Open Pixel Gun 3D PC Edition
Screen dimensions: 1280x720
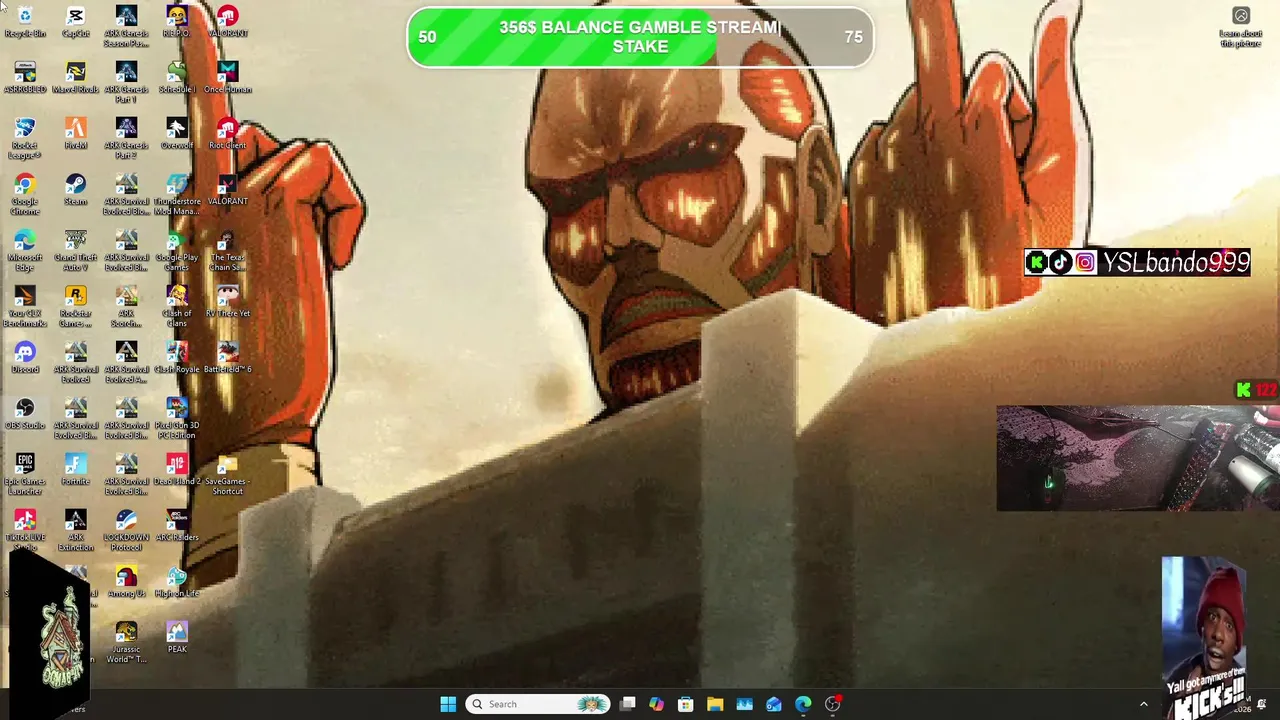(177, 419)
